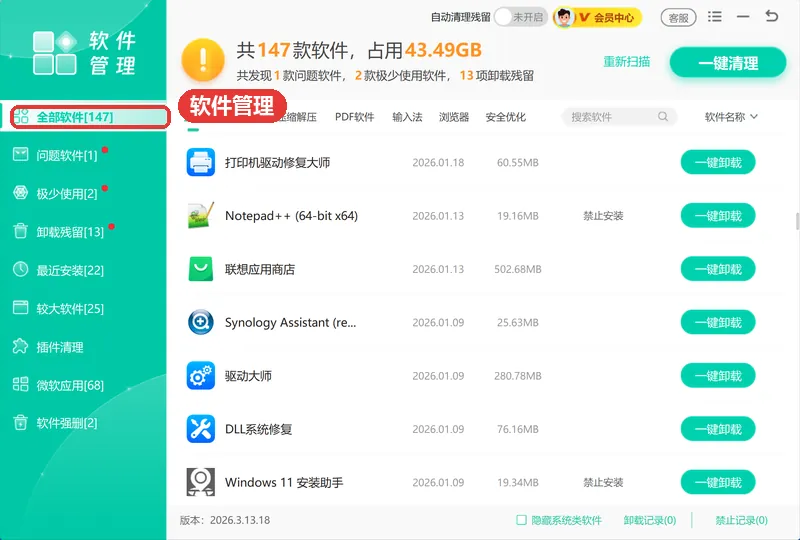Viewport: 800px width, 540px height.
Task: Click the 会员中心 button
Action: pyautogui.click(x=597, y=17)
